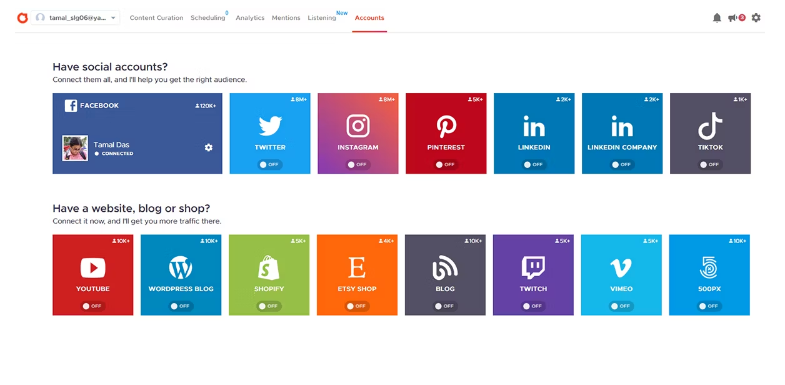Open the announcements megaphone icon
The width and height of the screenshot is (785, 385).
click(732, 18)
